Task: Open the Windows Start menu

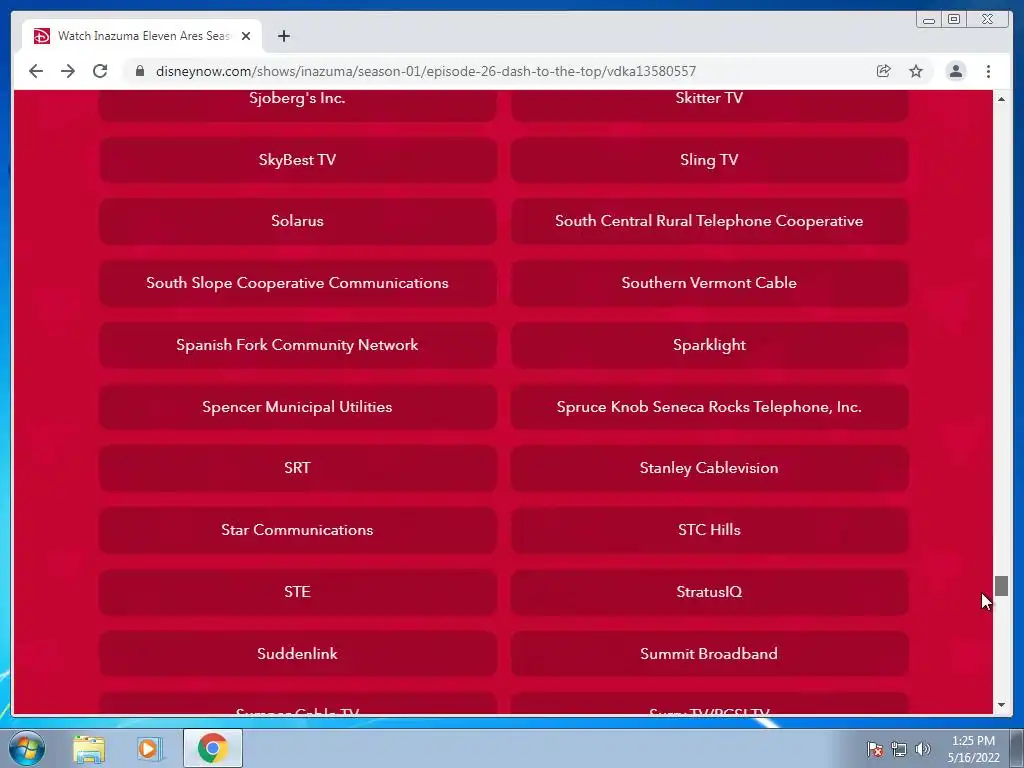Action: click(x=25, y=748)
